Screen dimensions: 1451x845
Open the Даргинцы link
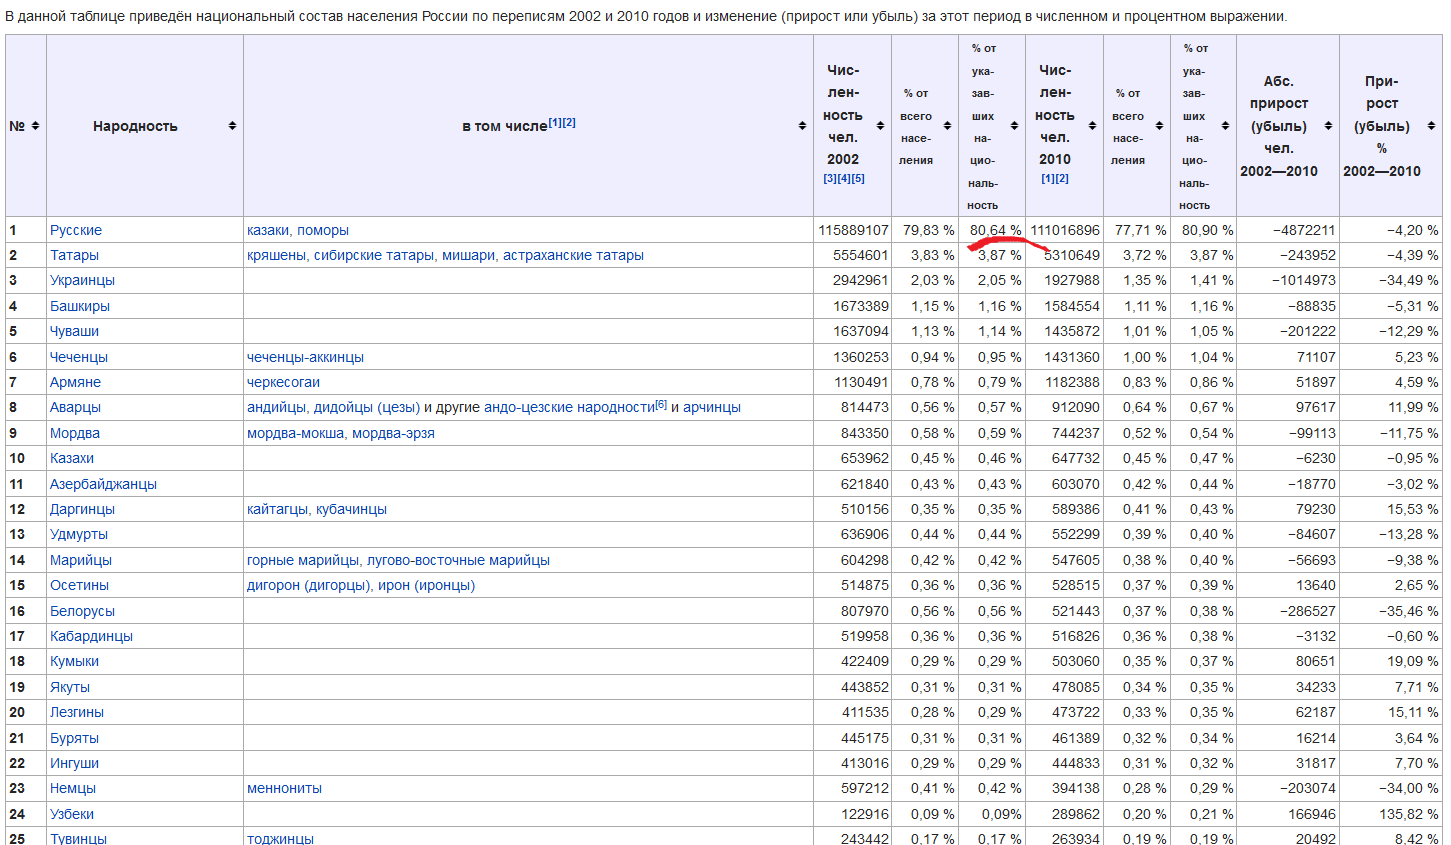(x=82, y=509)
